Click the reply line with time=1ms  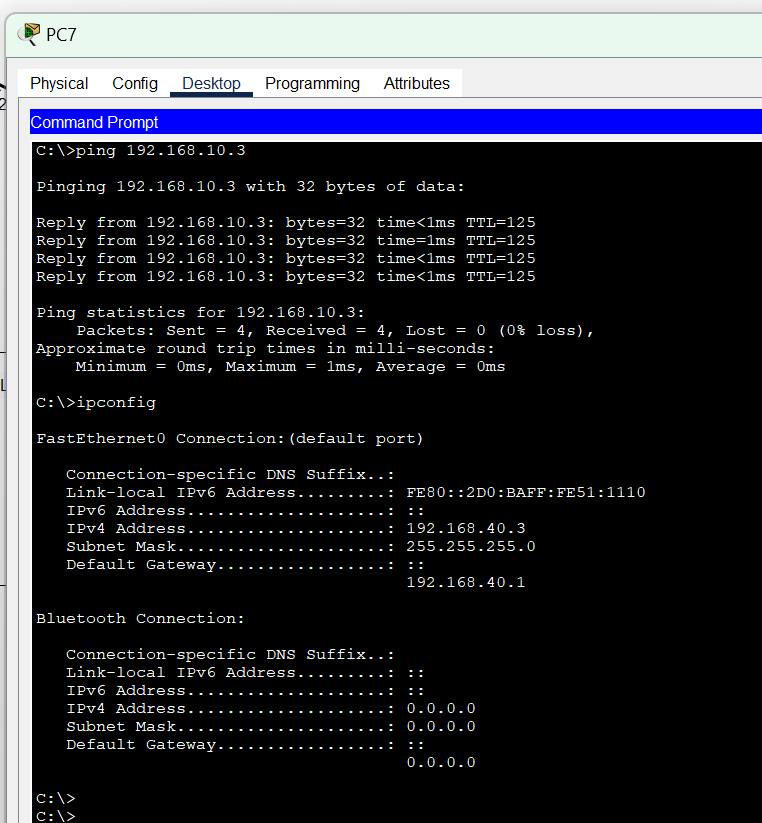click(285, 240)
